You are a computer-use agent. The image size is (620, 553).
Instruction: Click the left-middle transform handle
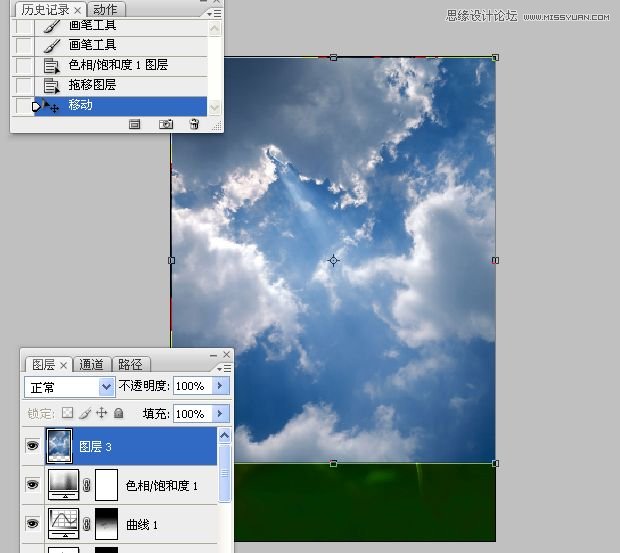click(172, 260)
